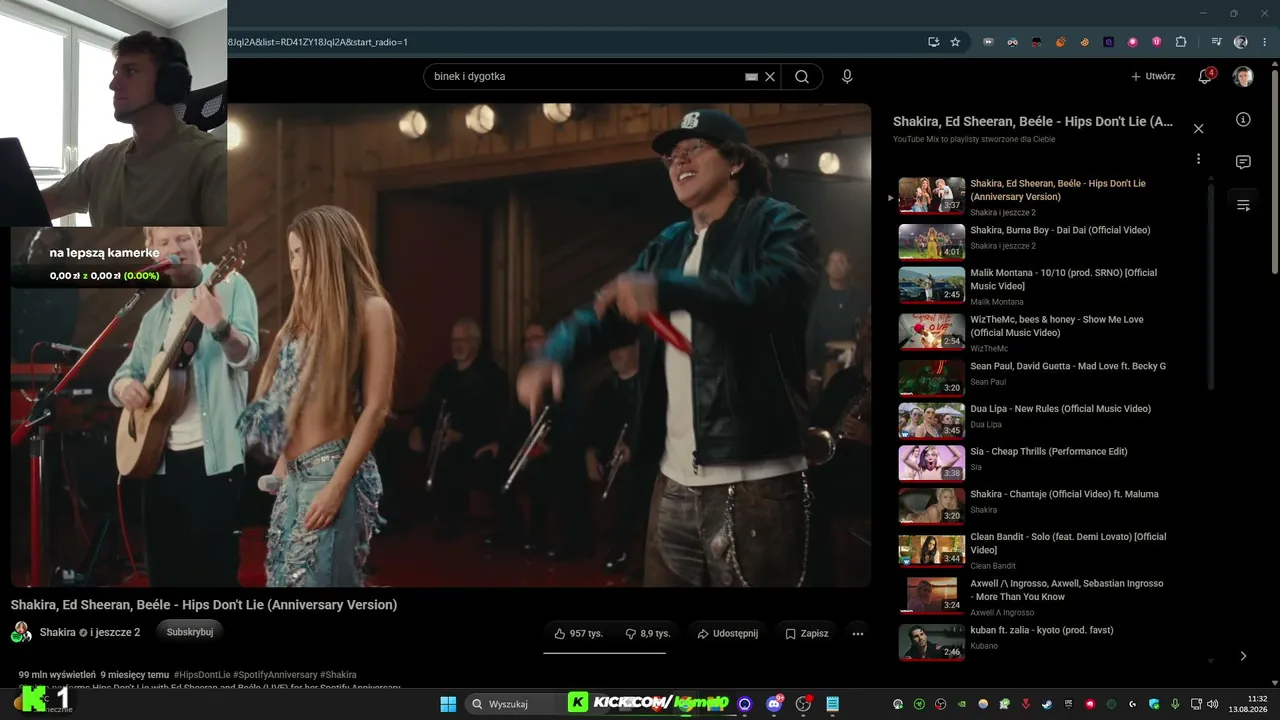Open the YouTube account avatar menu
The height and width of the screenshot is (720, 1280).
(1243, 77)
